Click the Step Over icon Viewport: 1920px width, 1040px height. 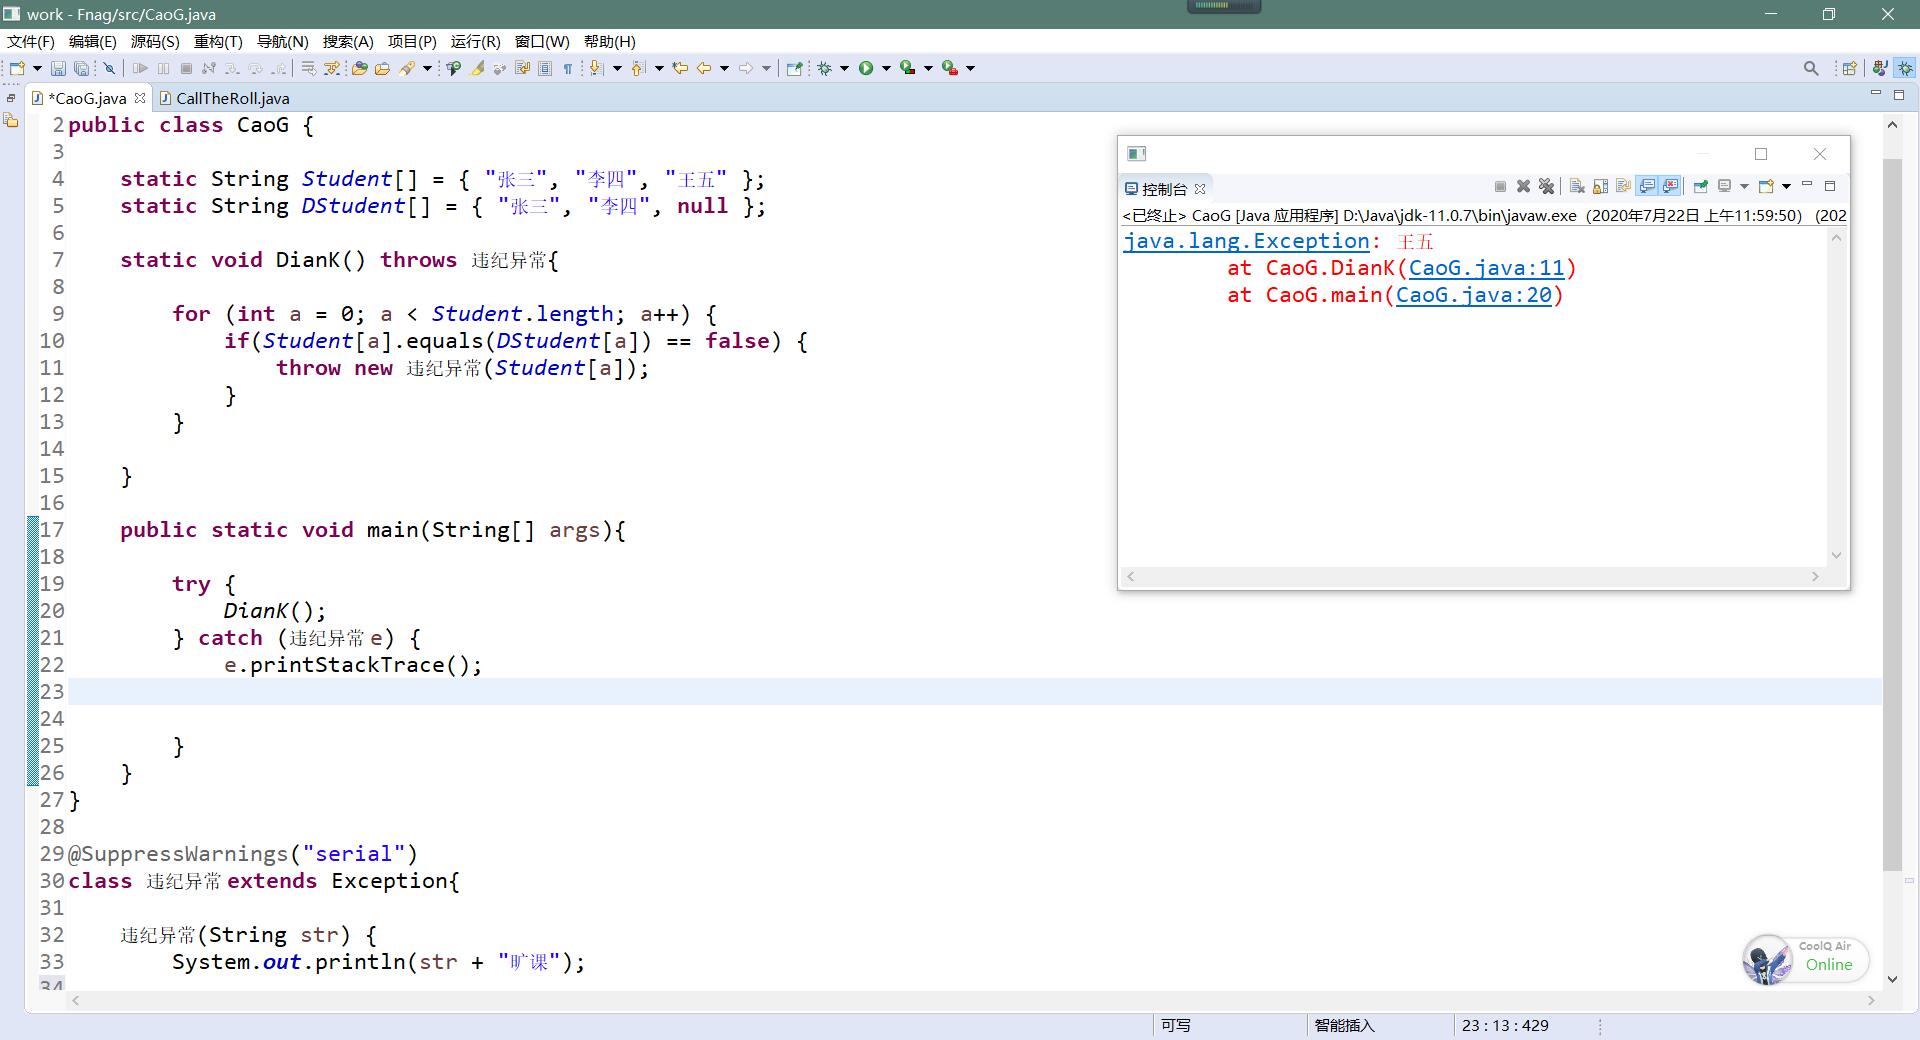pos(255,68)
